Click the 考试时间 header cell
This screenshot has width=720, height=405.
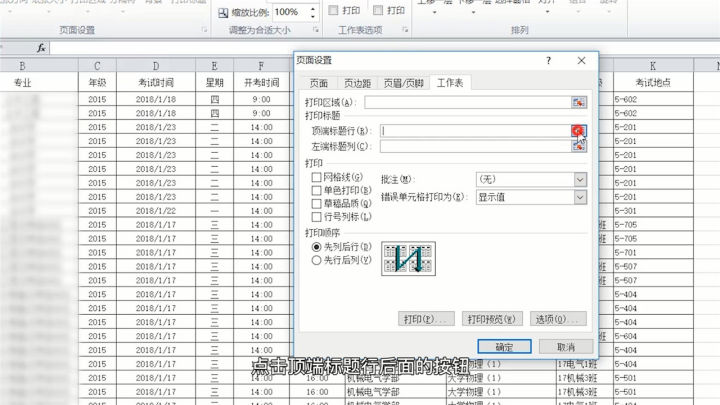(x=156, y=83)
